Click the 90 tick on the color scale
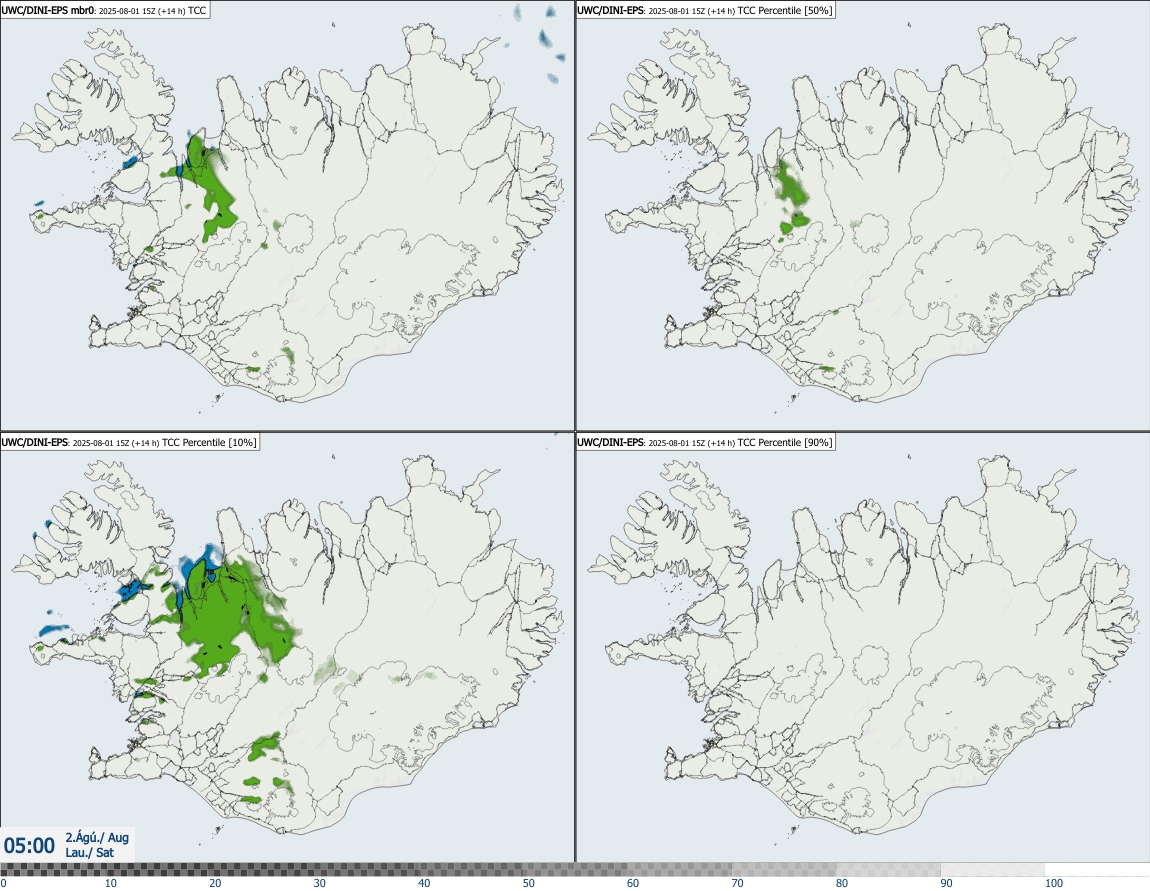Screen dimensions: 1150x891 [x=947, y=883]
